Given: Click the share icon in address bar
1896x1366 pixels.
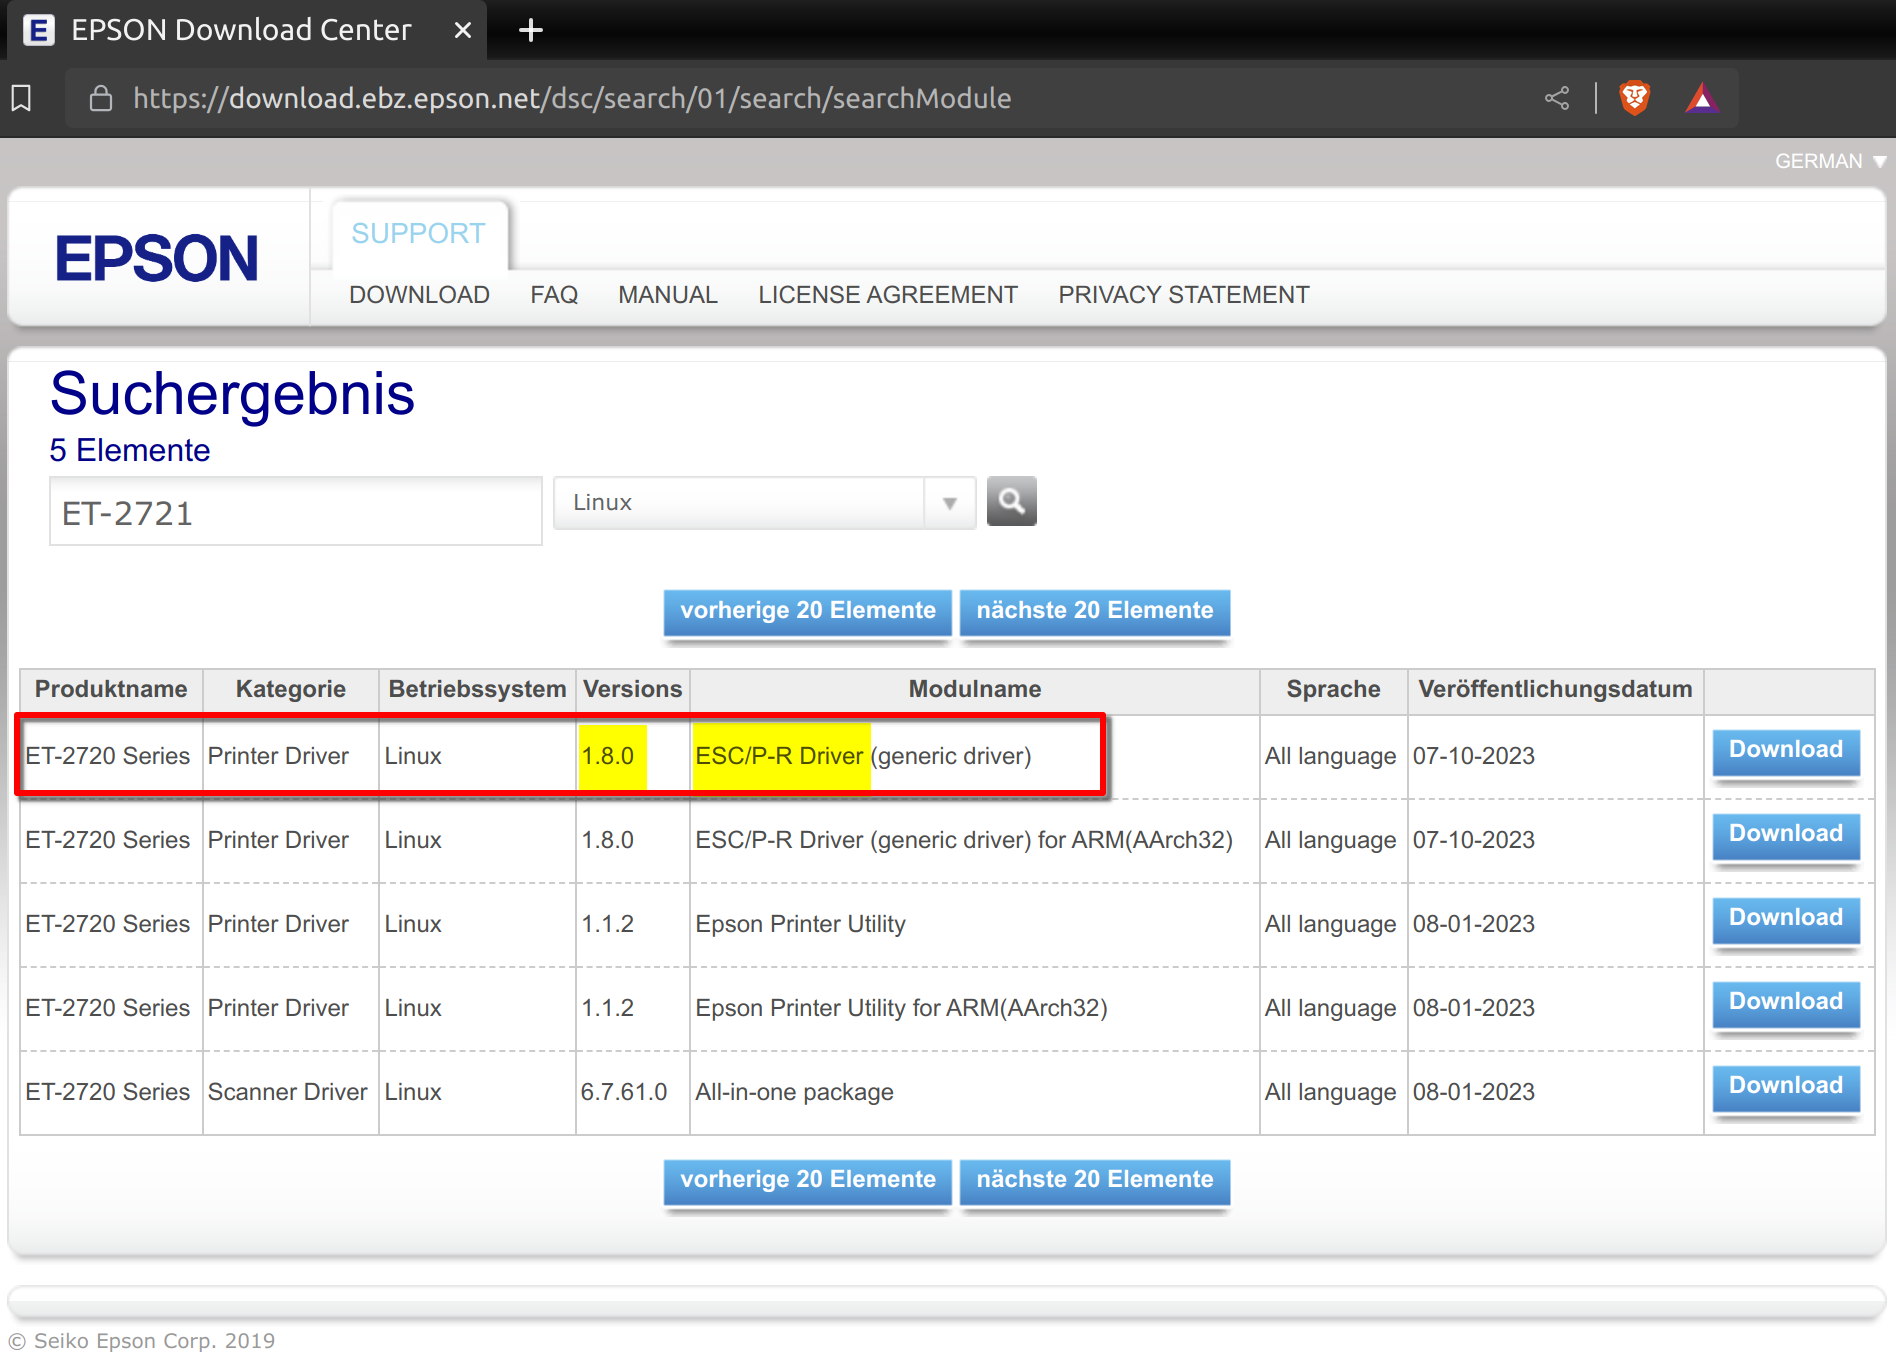Looking at the screenshot, I should [1557, 98].
